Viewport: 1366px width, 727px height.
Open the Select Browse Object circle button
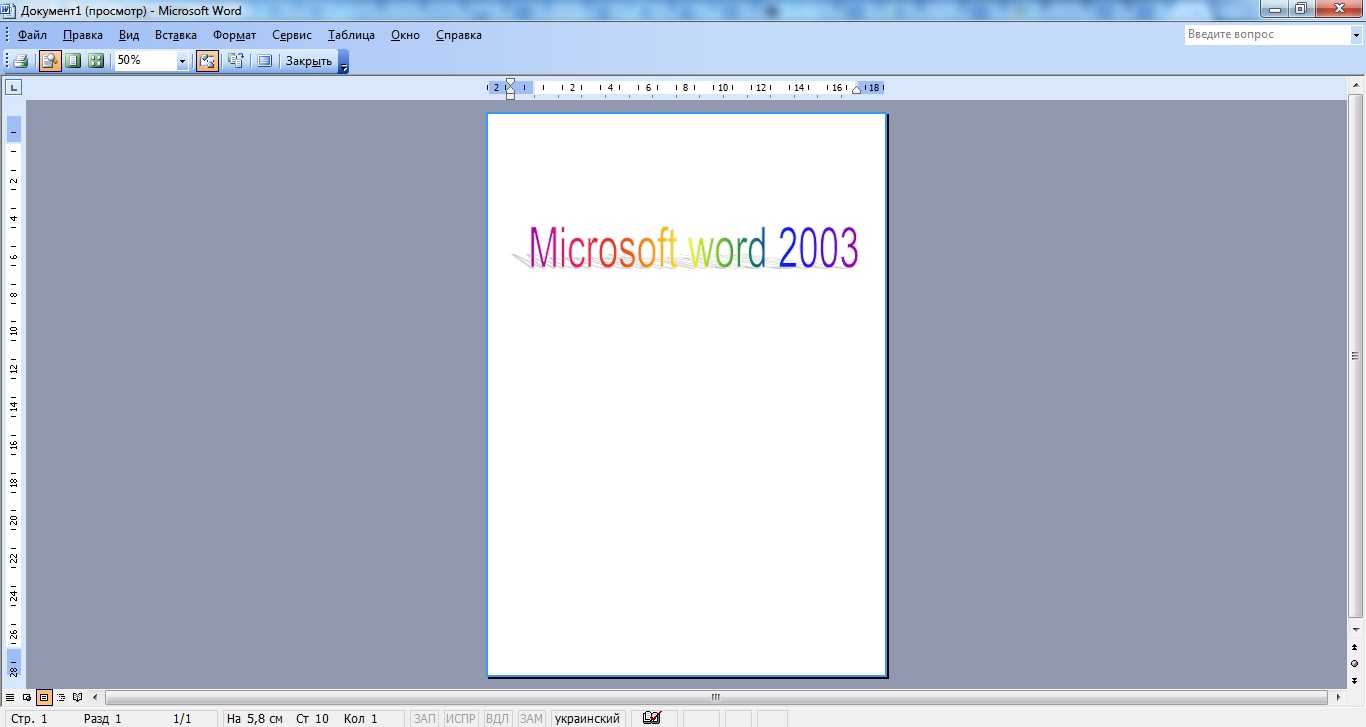(x=1356, y=664)
